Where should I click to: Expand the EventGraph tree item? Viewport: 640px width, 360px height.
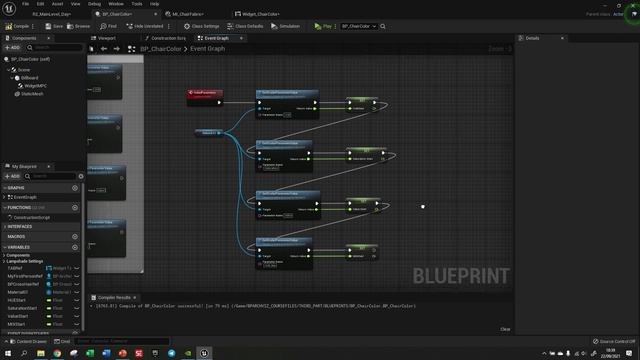pyautogui.click(x=4, y=197)
